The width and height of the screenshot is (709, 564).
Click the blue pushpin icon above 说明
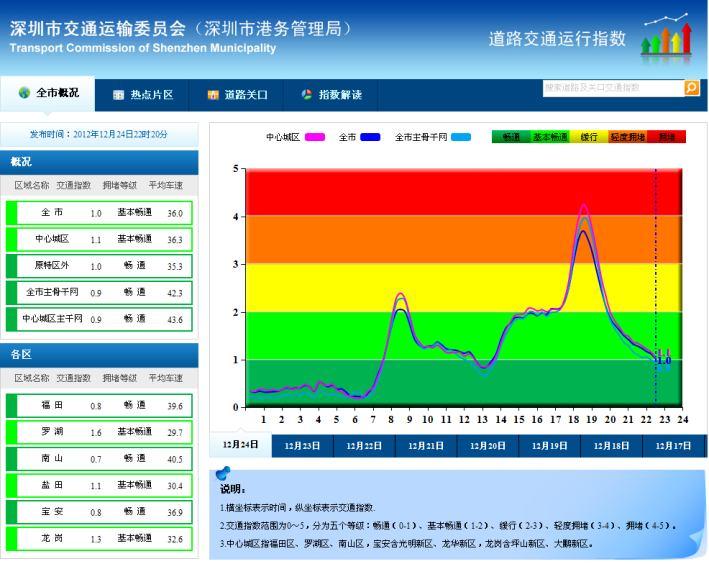tap(223, 473)
